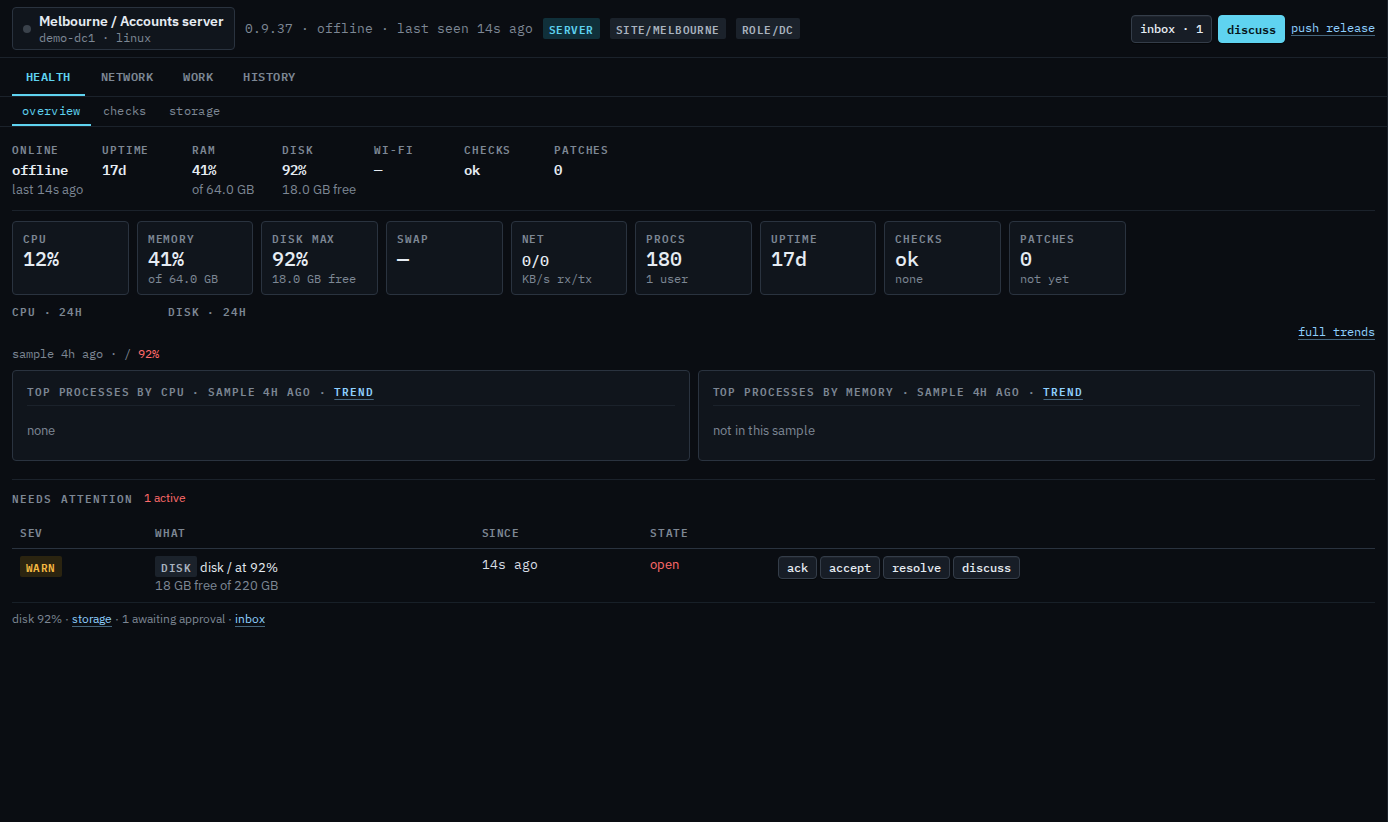The image size is (1388, 822).
Task: Open TREND link for top memory processes
Action: click(x=1062, y=392)
